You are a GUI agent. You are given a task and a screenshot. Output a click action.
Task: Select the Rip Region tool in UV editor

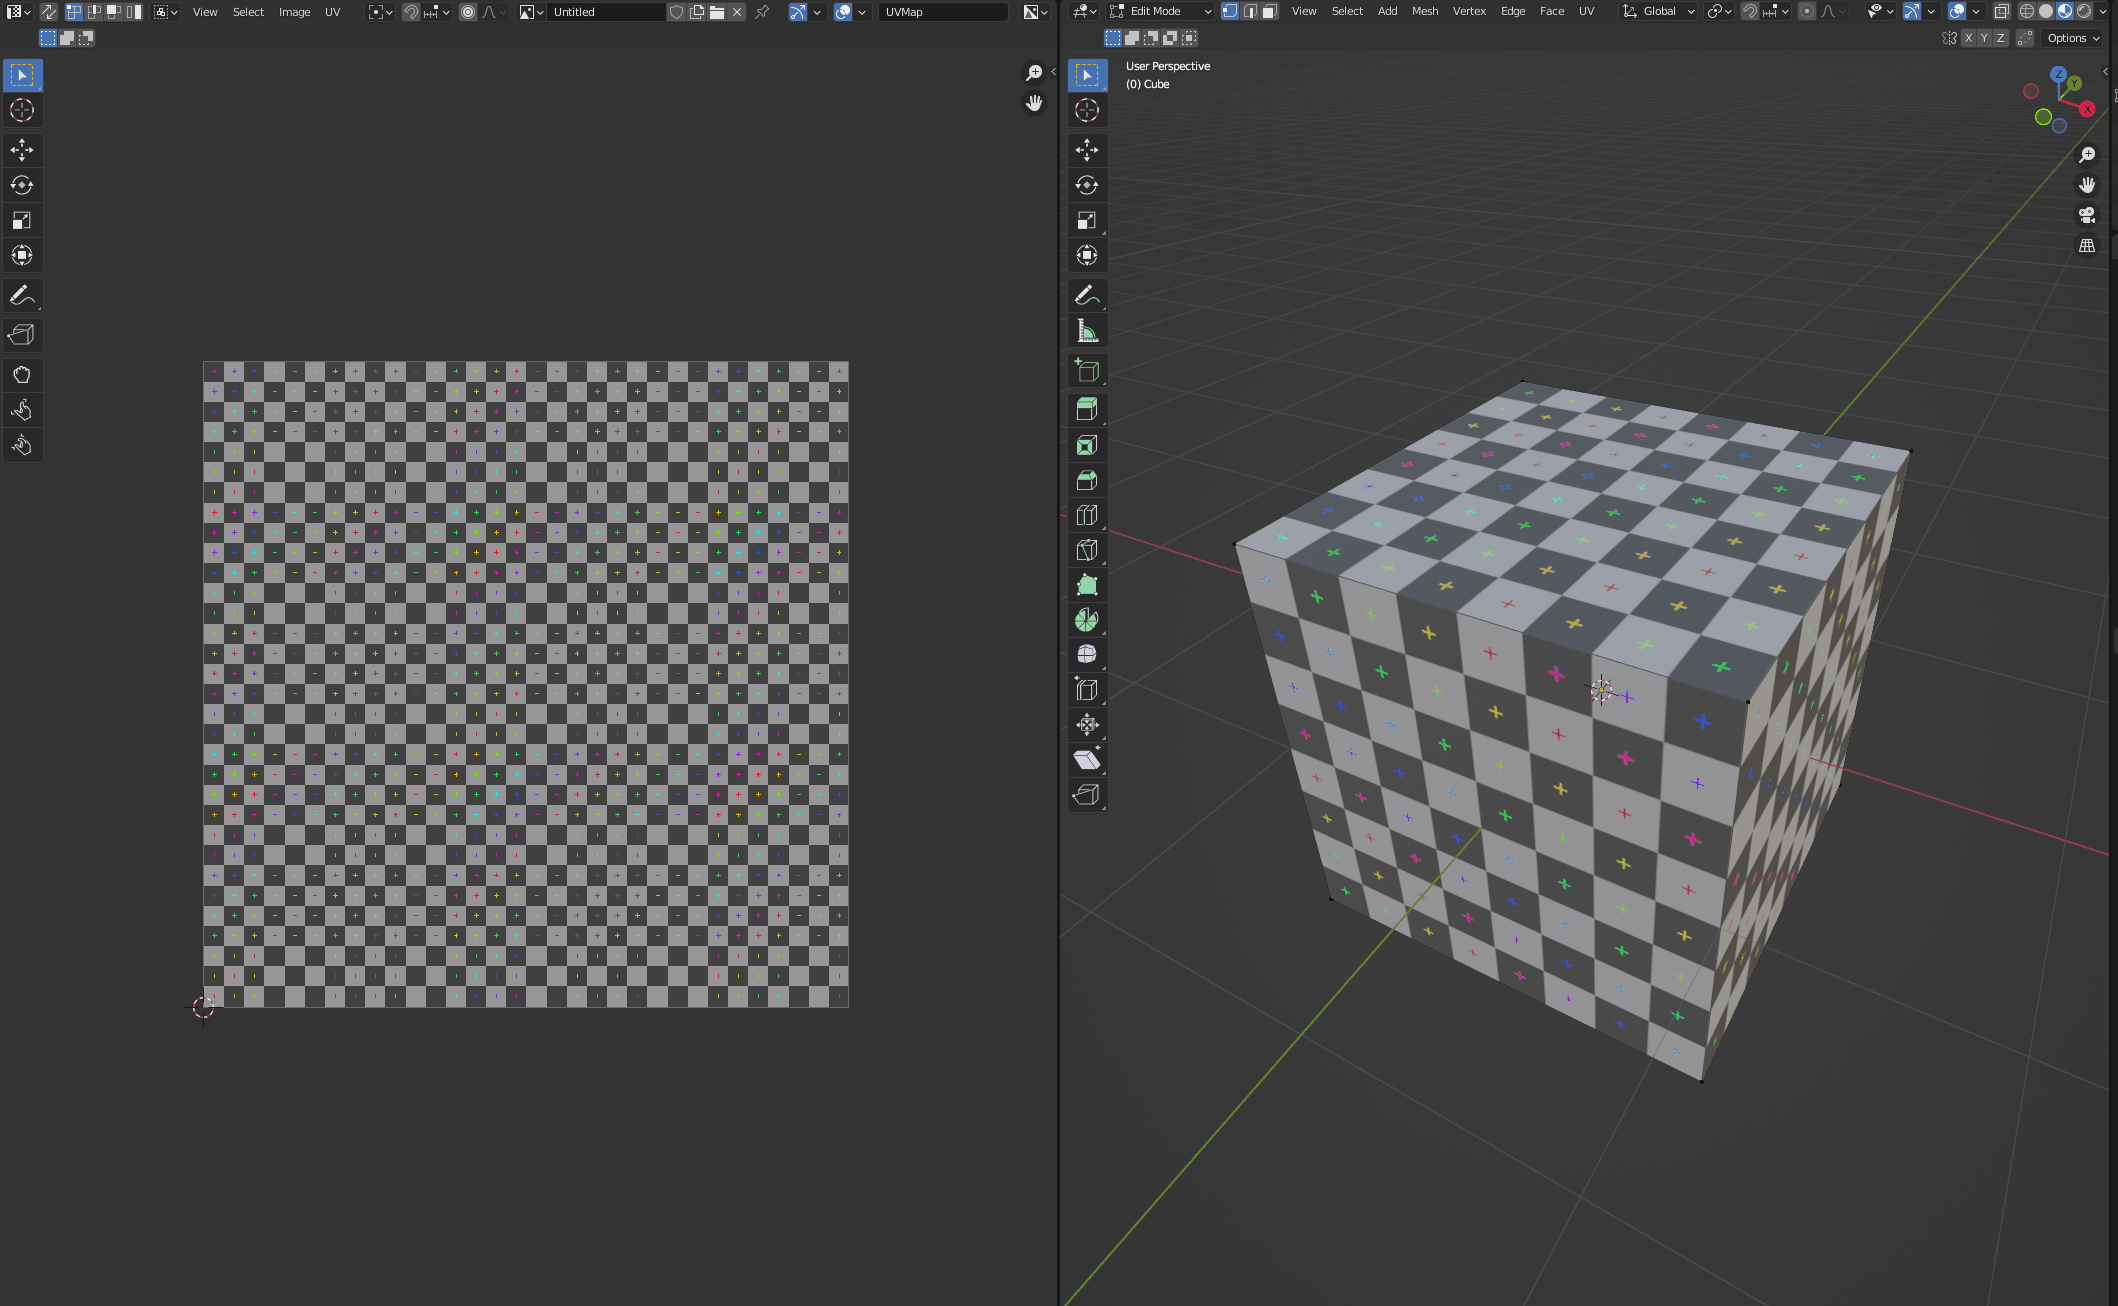coord(21,335)
